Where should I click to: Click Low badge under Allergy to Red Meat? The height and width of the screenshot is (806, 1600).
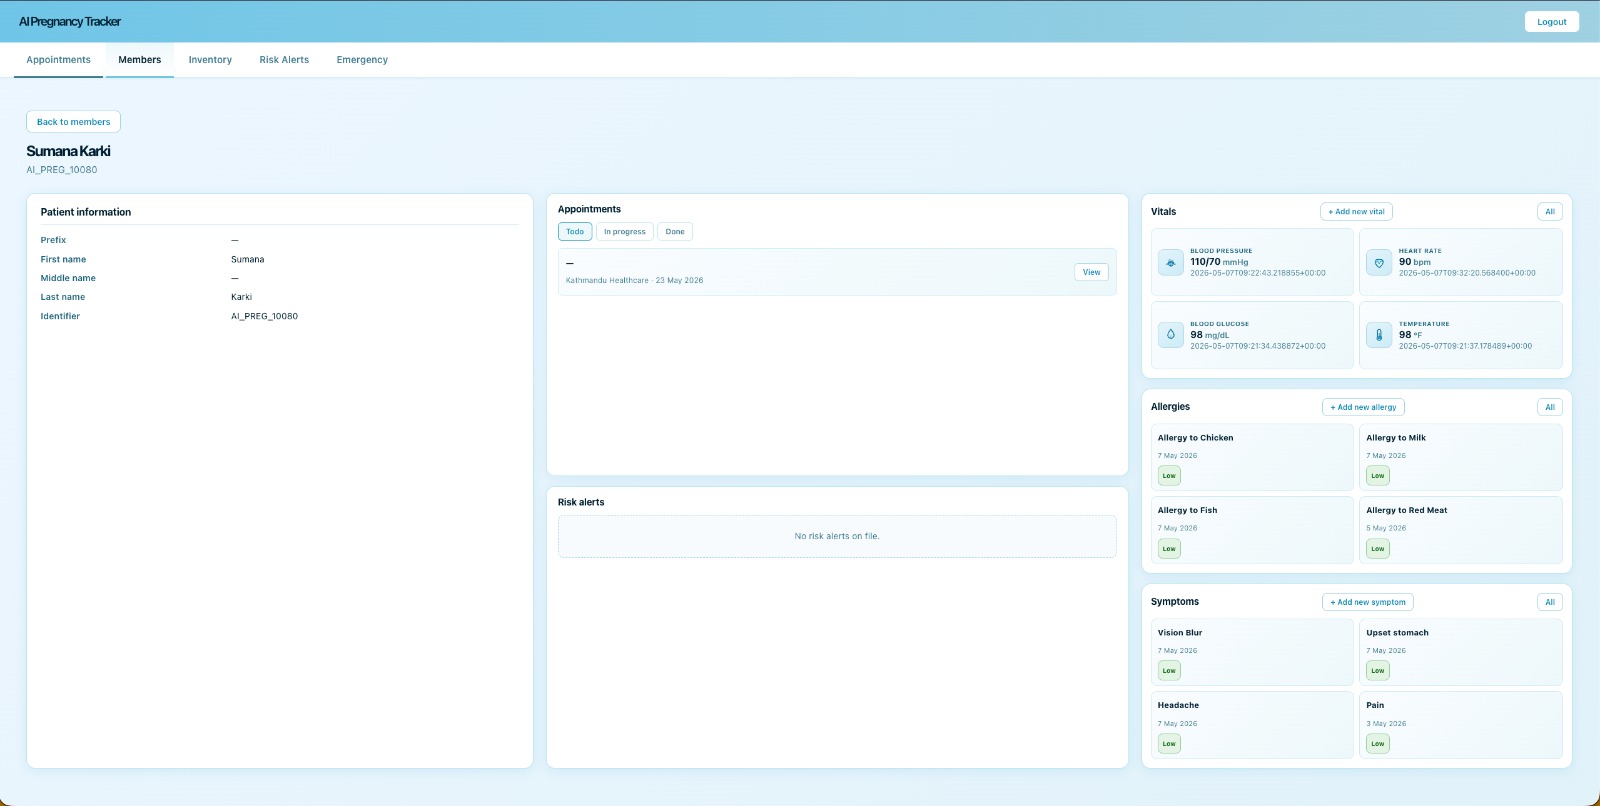pyautogui.click(x=1378, y=549)
